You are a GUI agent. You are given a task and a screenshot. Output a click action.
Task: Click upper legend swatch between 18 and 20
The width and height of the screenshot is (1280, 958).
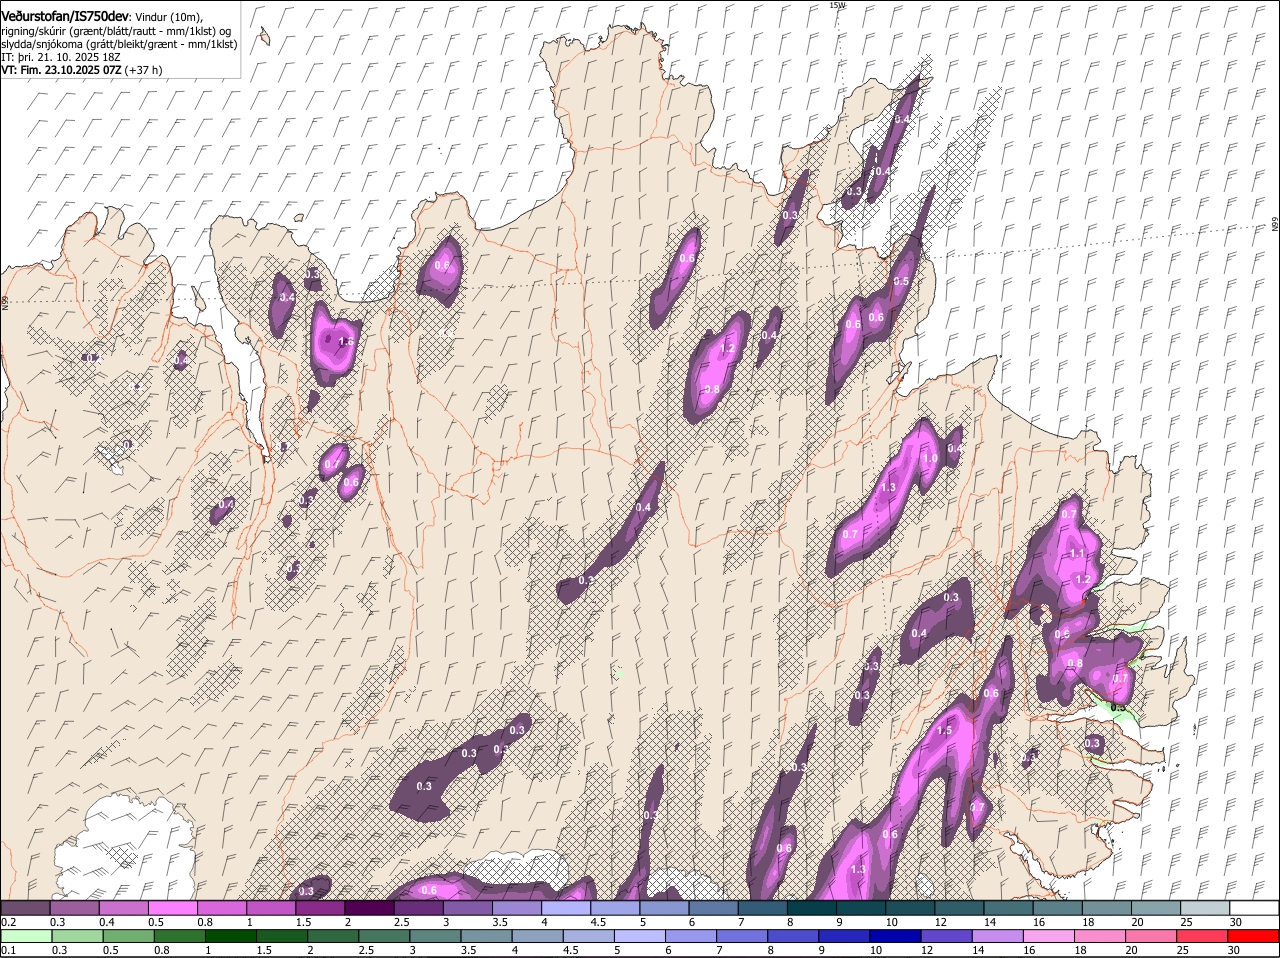[1106, 907]
